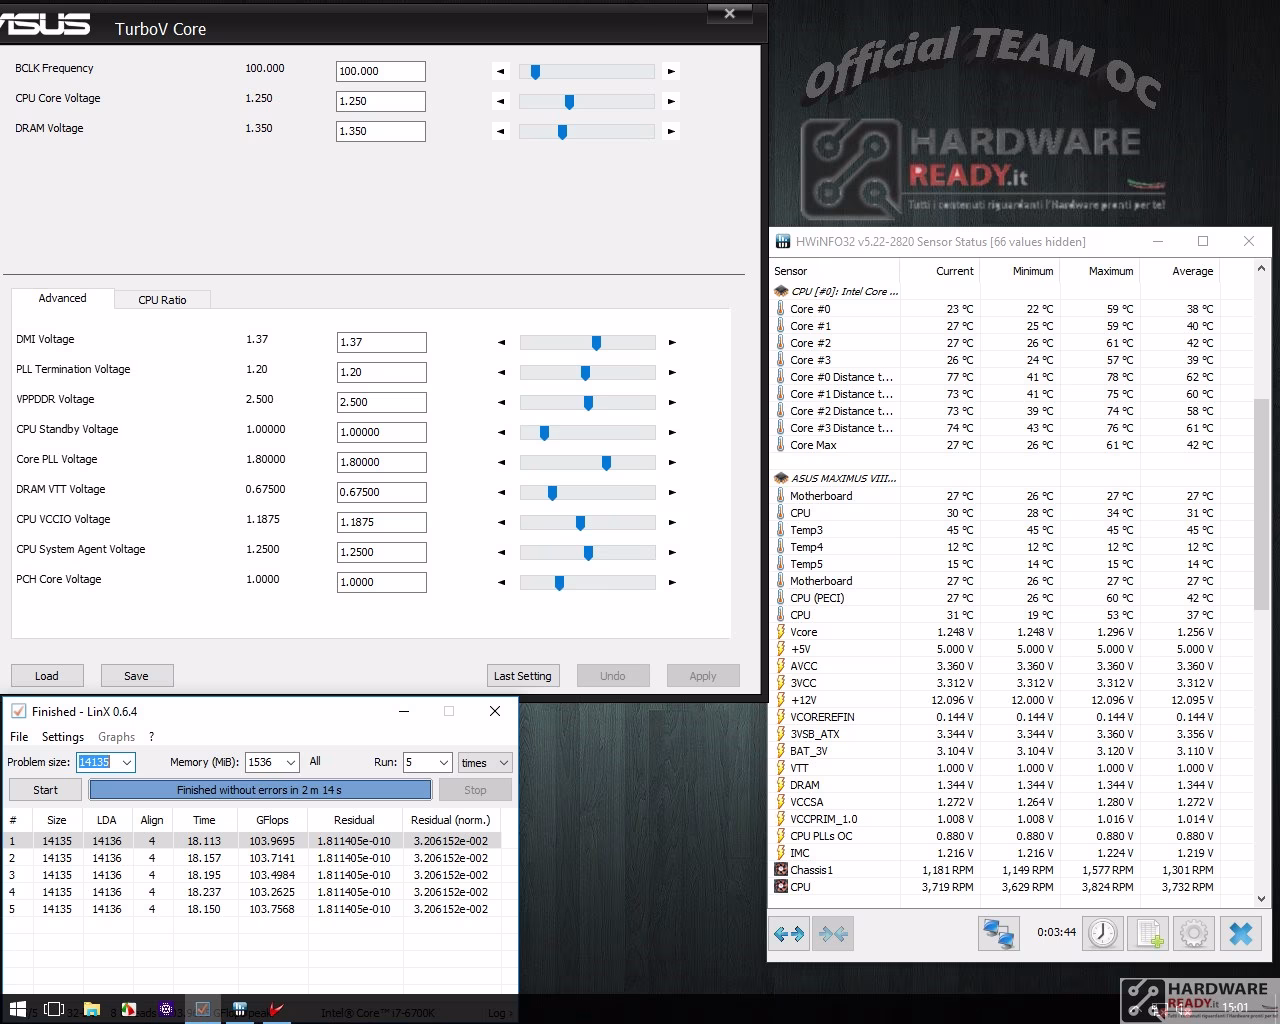Viewport: 1280px width, 1024px height.
Task: Open the Windows Start menu
Action: [x=17, y=1010]
